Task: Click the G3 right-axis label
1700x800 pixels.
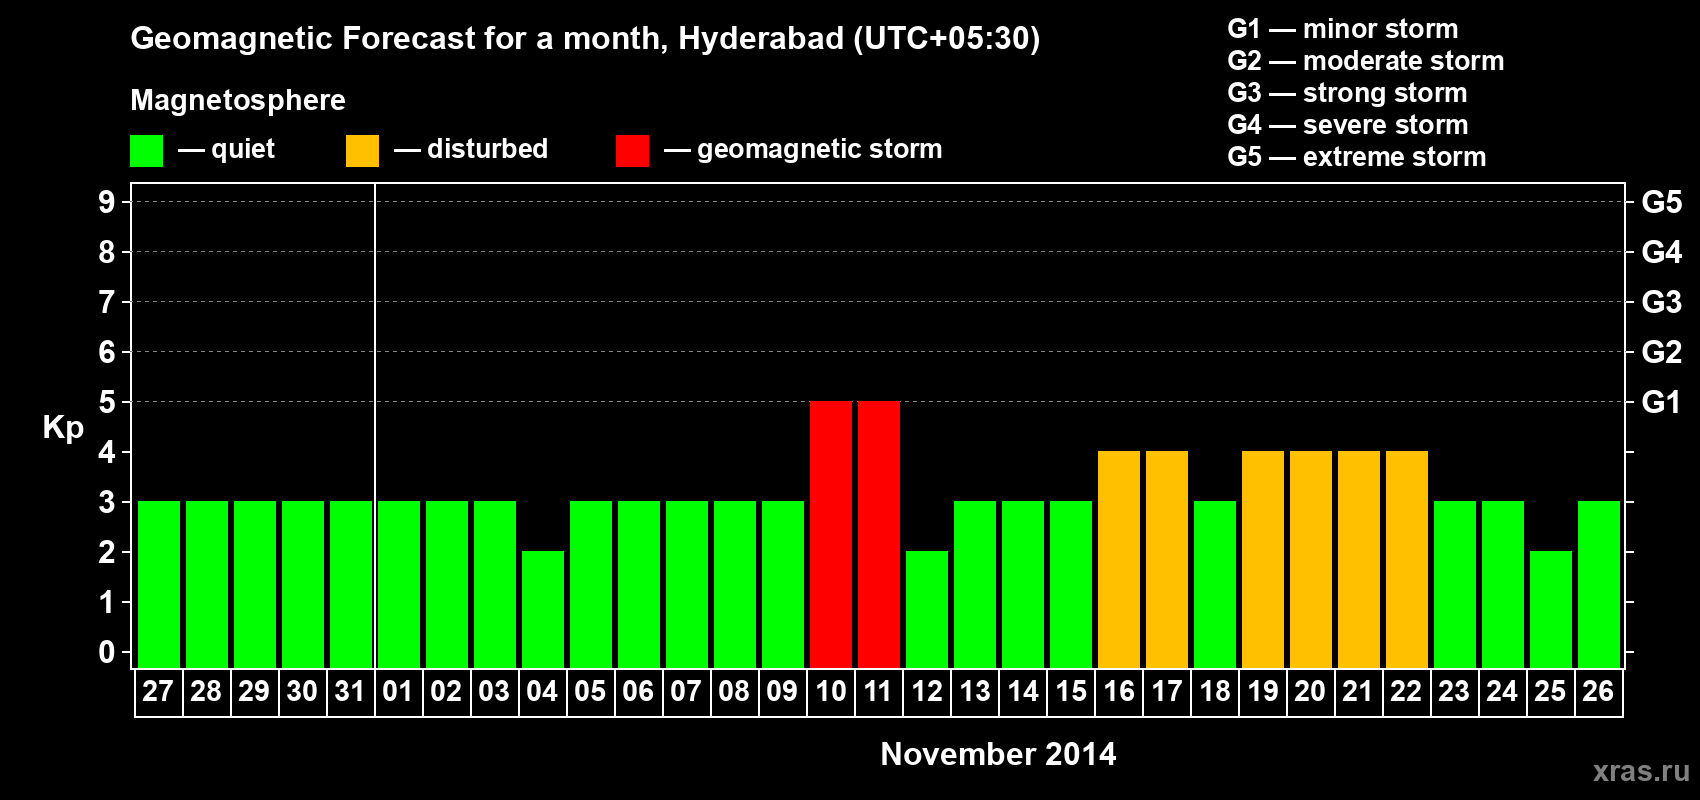Action: [x=1661, y=302]
